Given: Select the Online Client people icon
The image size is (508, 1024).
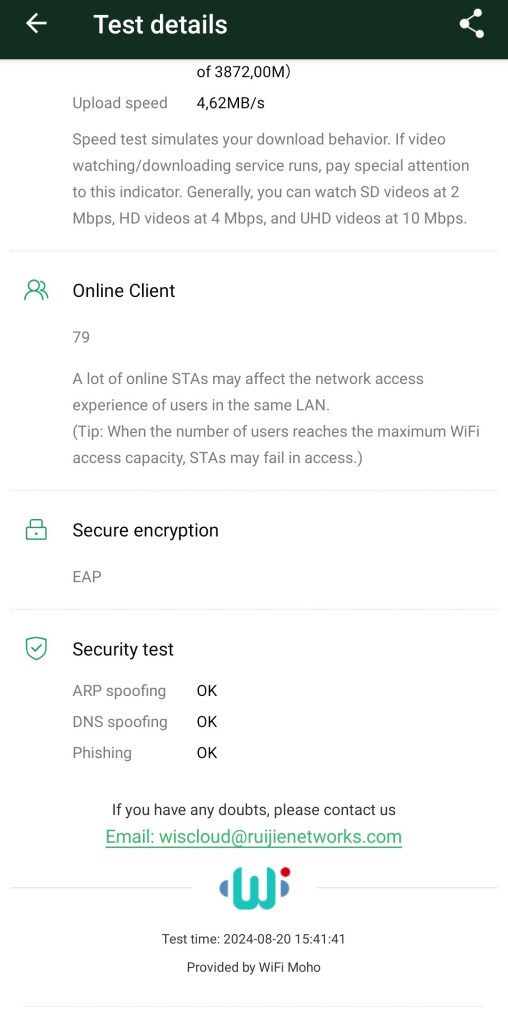Looking at the screenshot, I should [x=36, y=290].
